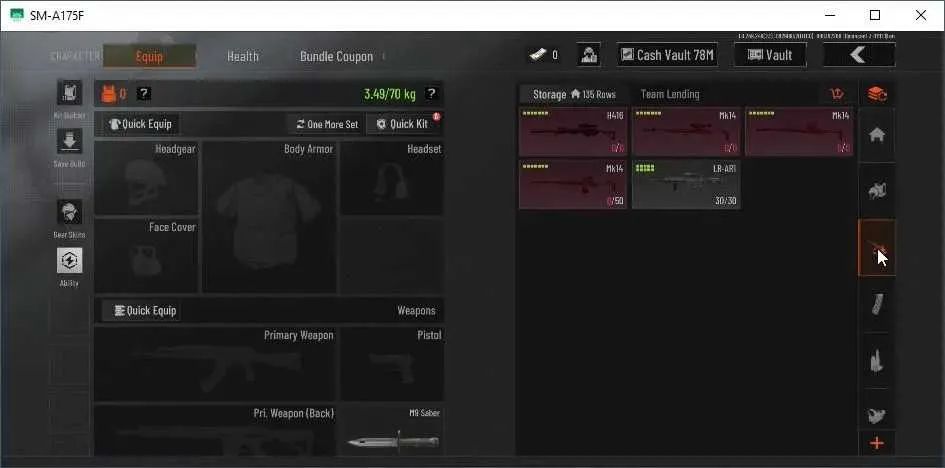
Task: Click the orange shopping cart icon
Action: click(x=837, y=94)
